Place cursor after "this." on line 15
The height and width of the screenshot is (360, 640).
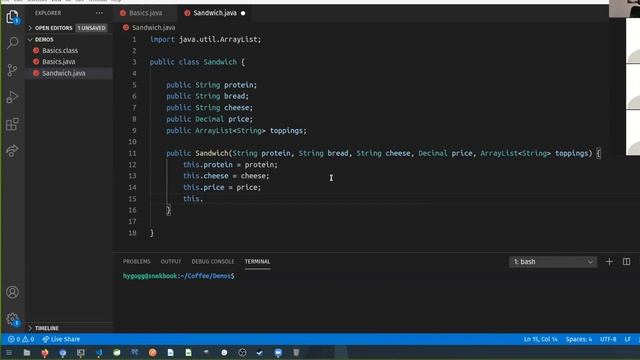(203, 199)
